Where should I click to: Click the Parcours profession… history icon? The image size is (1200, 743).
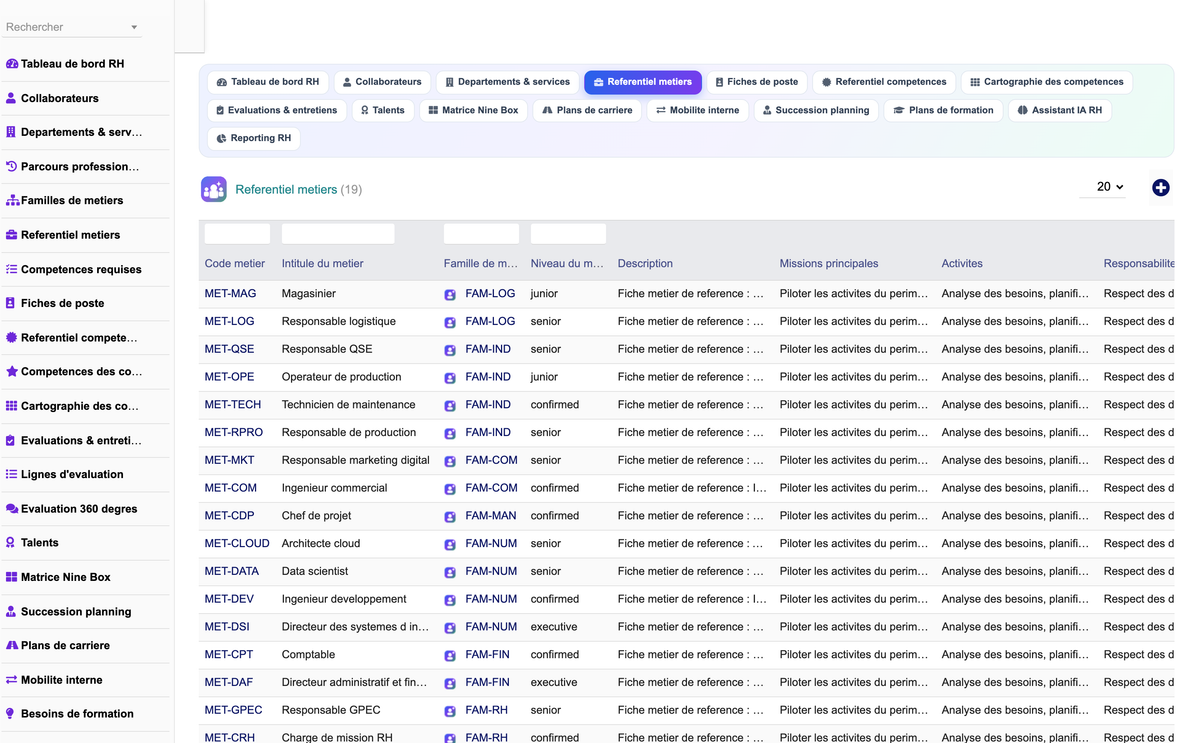click(12, 166)
